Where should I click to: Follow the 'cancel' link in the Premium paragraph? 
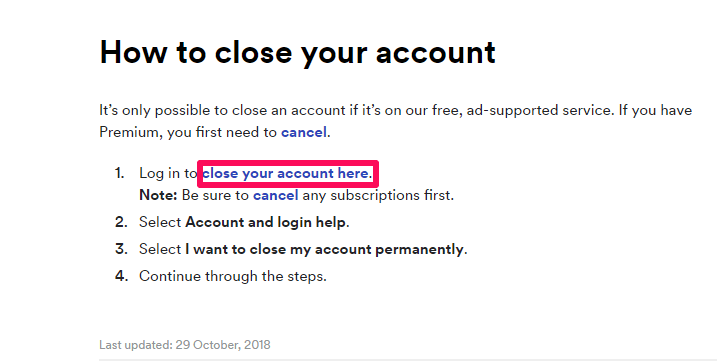[304, 133]
